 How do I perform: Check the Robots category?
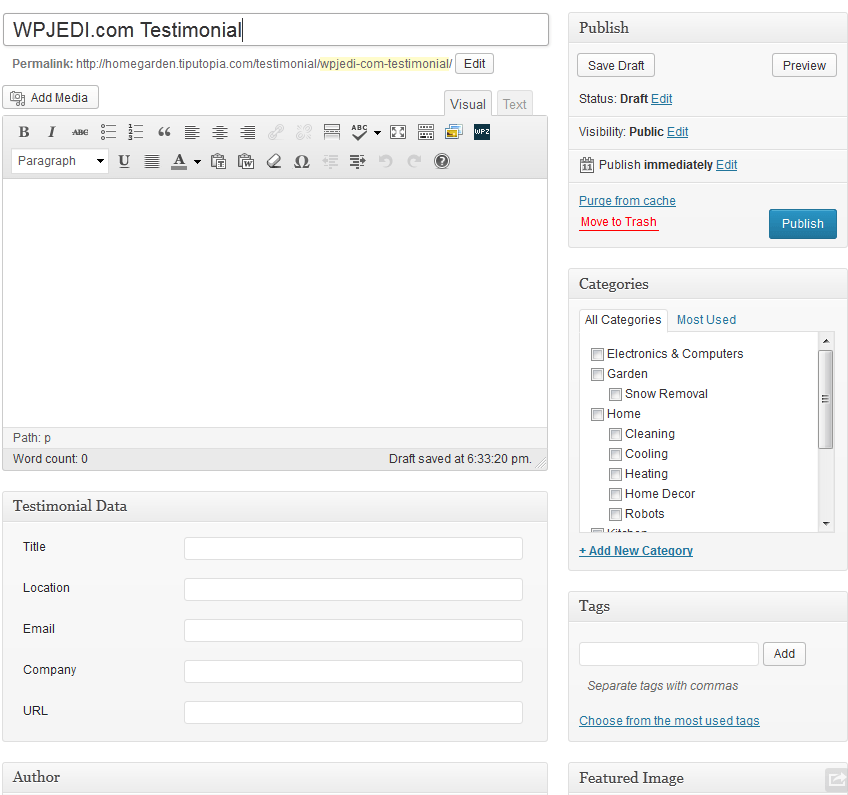pos(615,514)
